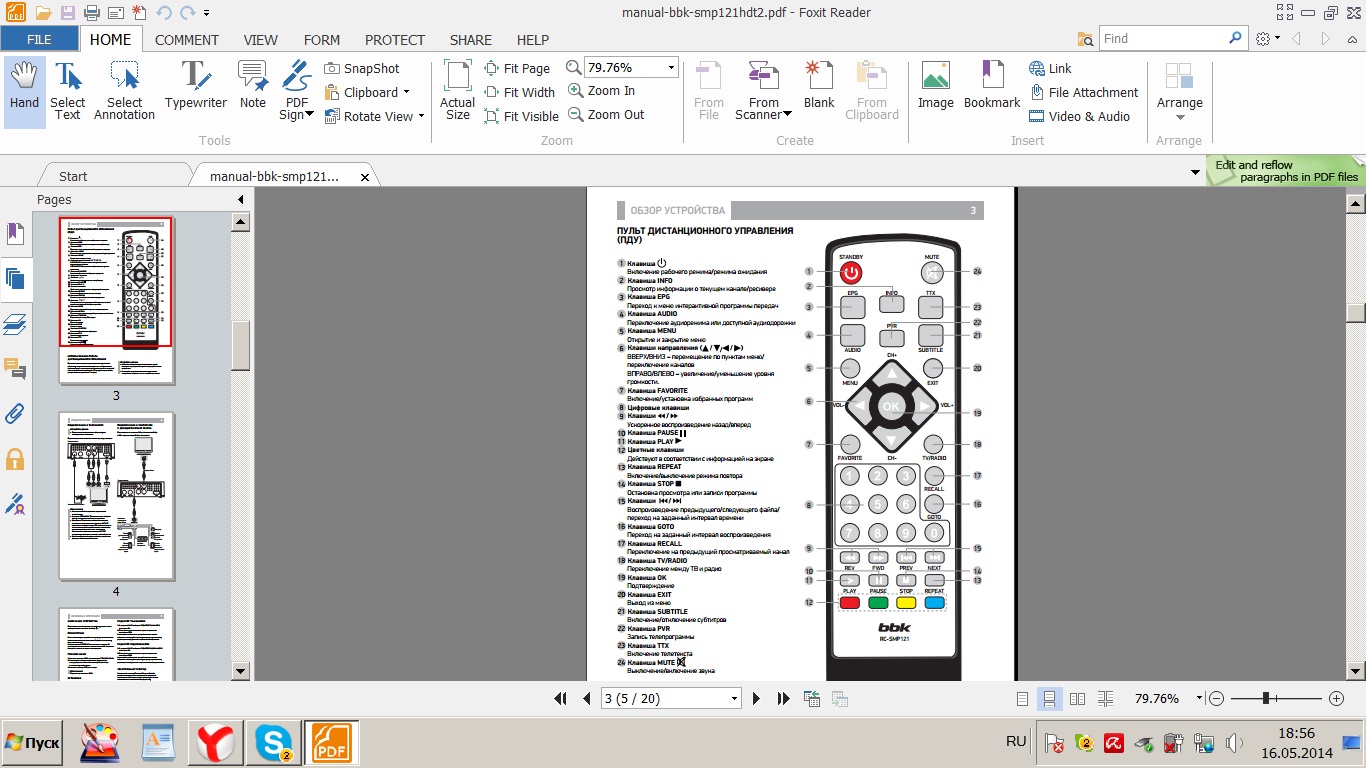Viewport: 1366px width, 768px height.
Task: Select the Typewriter tool
Action: click(196, 88)
